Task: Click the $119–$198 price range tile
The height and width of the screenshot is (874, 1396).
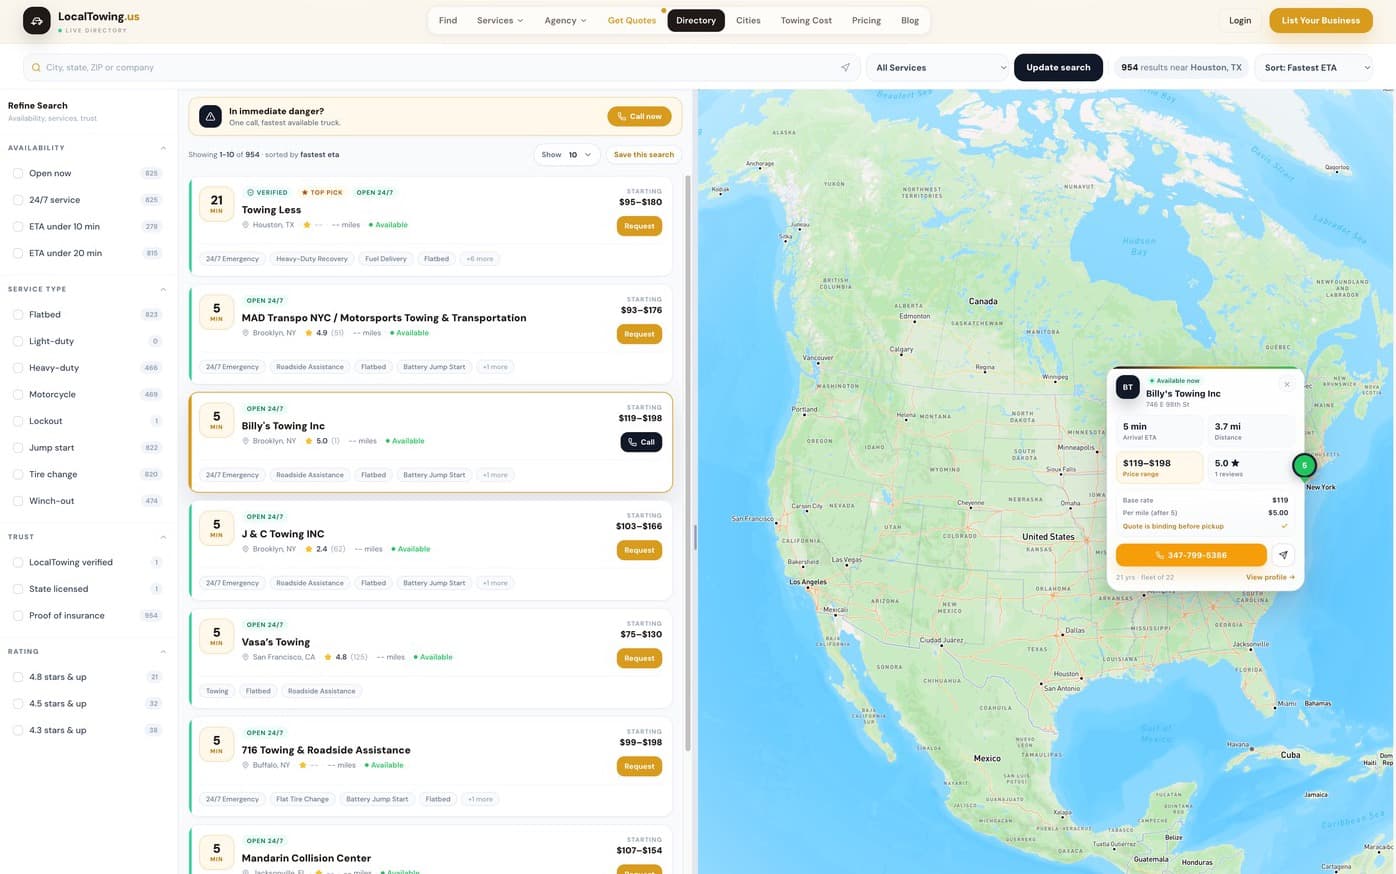Action: (x=1159, y=467)
